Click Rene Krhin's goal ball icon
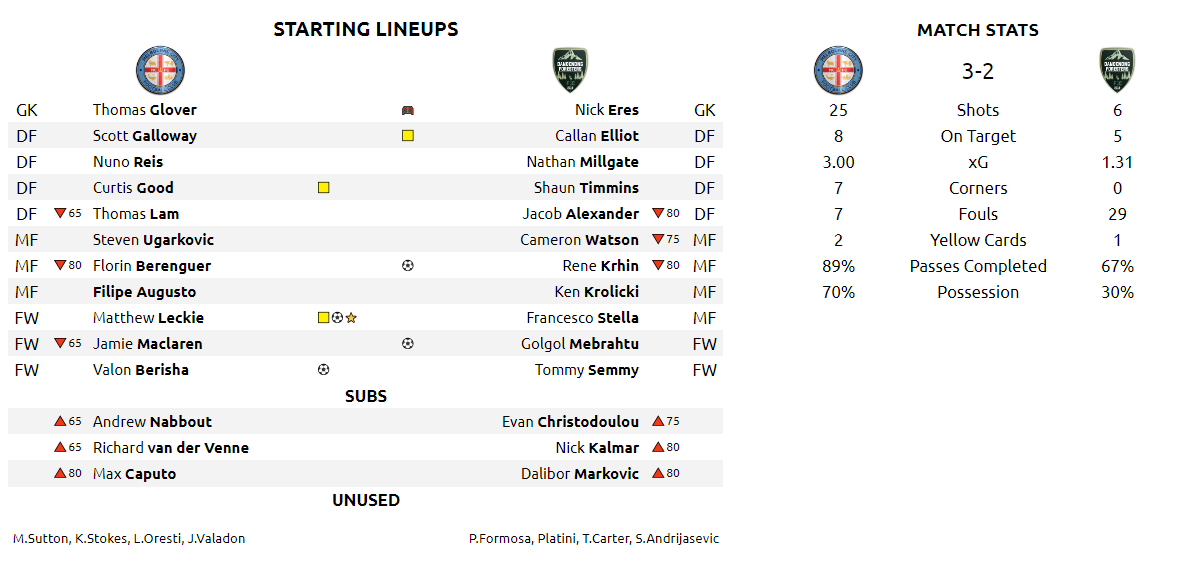The image size is (1183, 563). (x=407, y=266)
